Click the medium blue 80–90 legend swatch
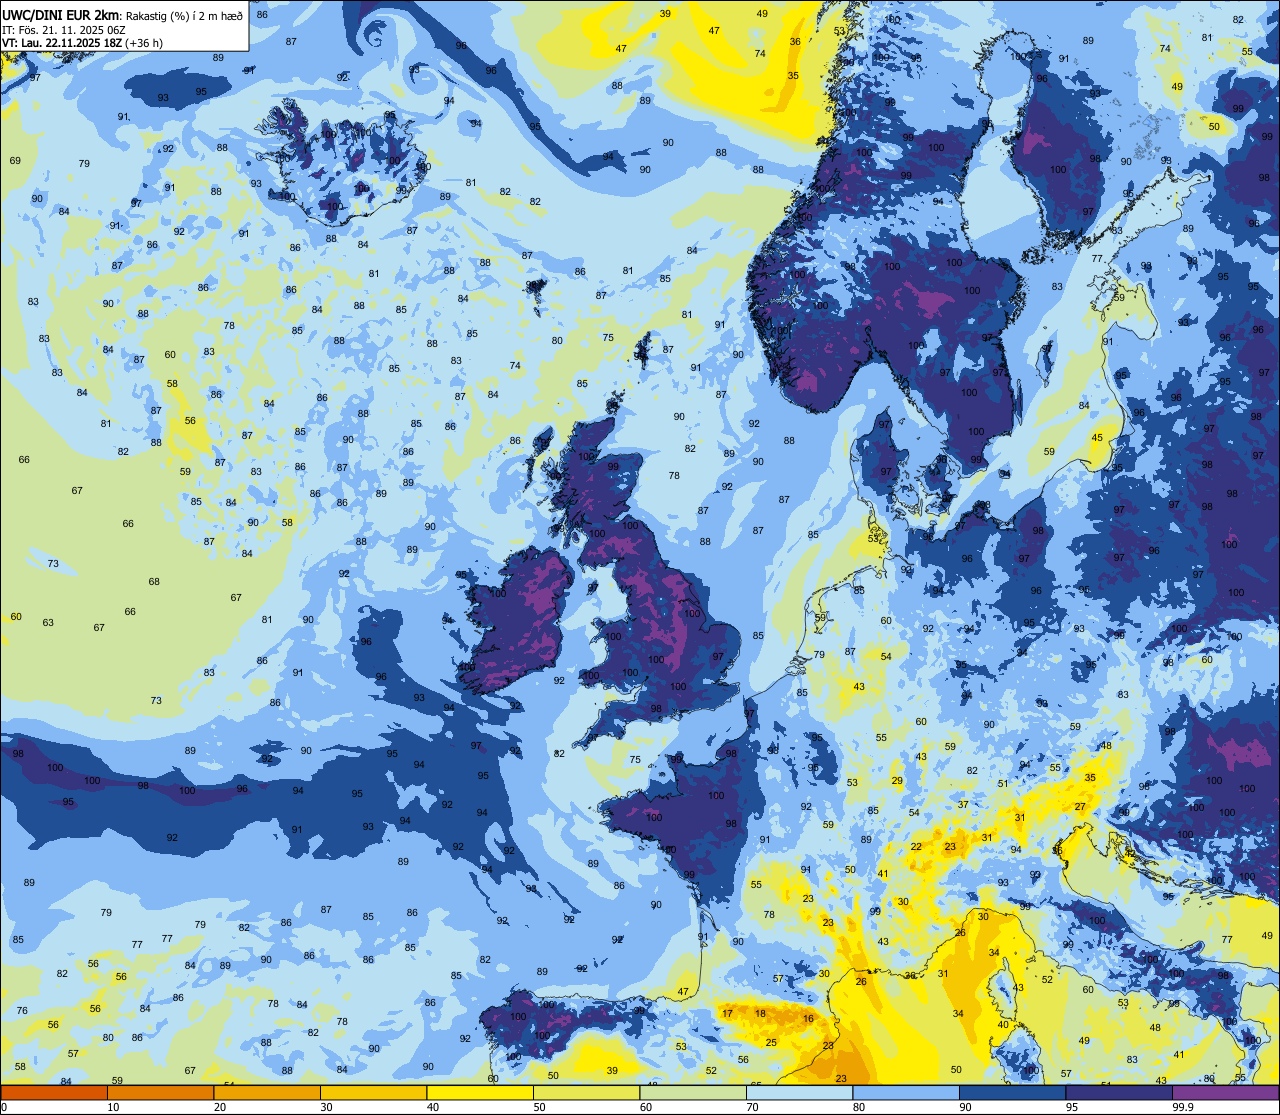The width and height of the screenshot is (1280, 1115). click(906, 1092)
